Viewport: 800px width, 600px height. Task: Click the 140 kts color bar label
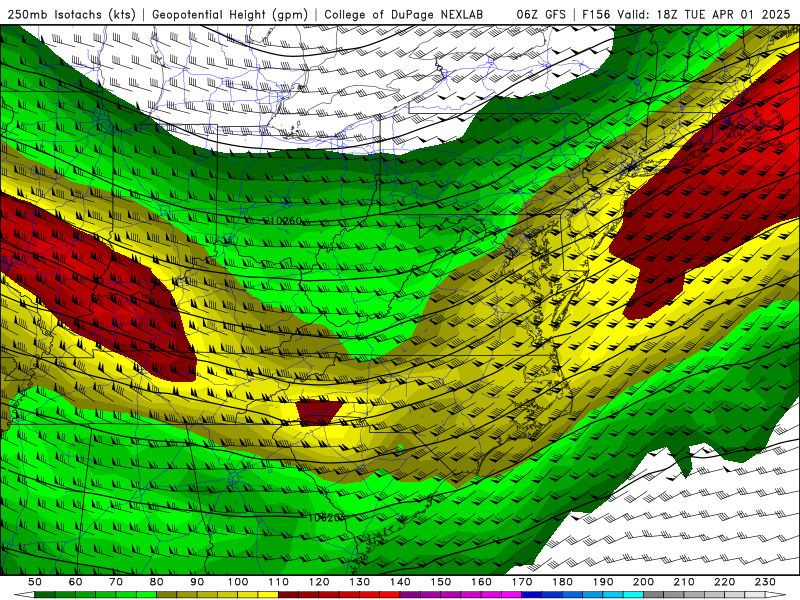pos(400,582)
